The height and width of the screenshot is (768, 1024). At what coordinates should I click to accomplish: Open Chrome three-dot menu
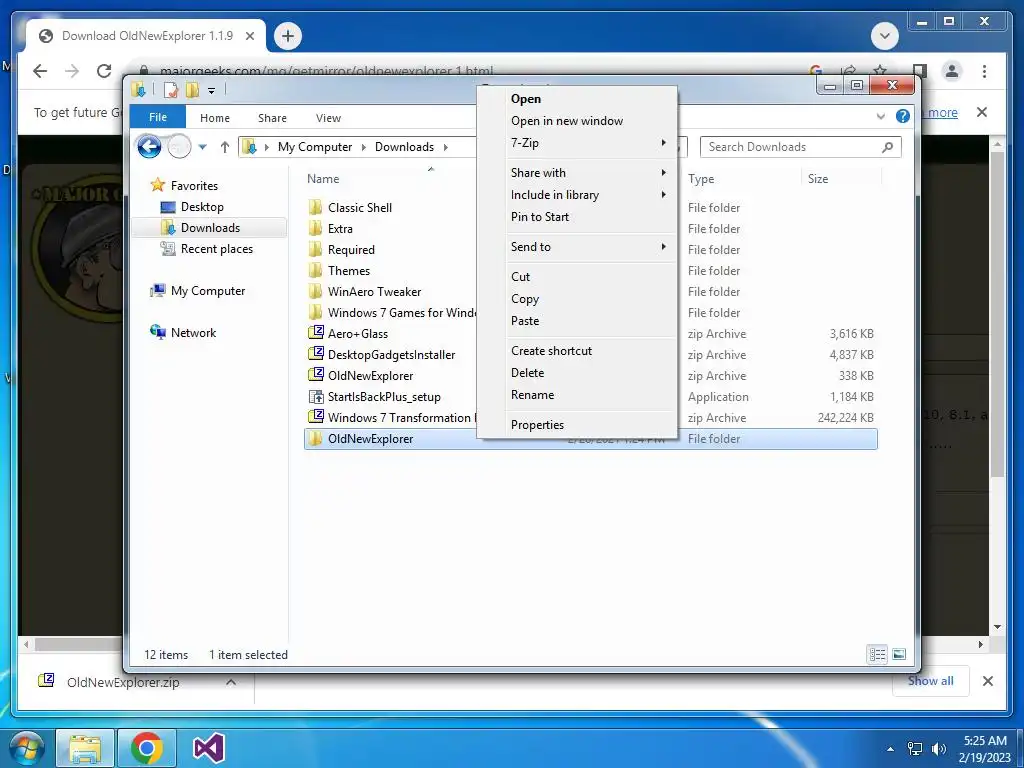point(984,71)
